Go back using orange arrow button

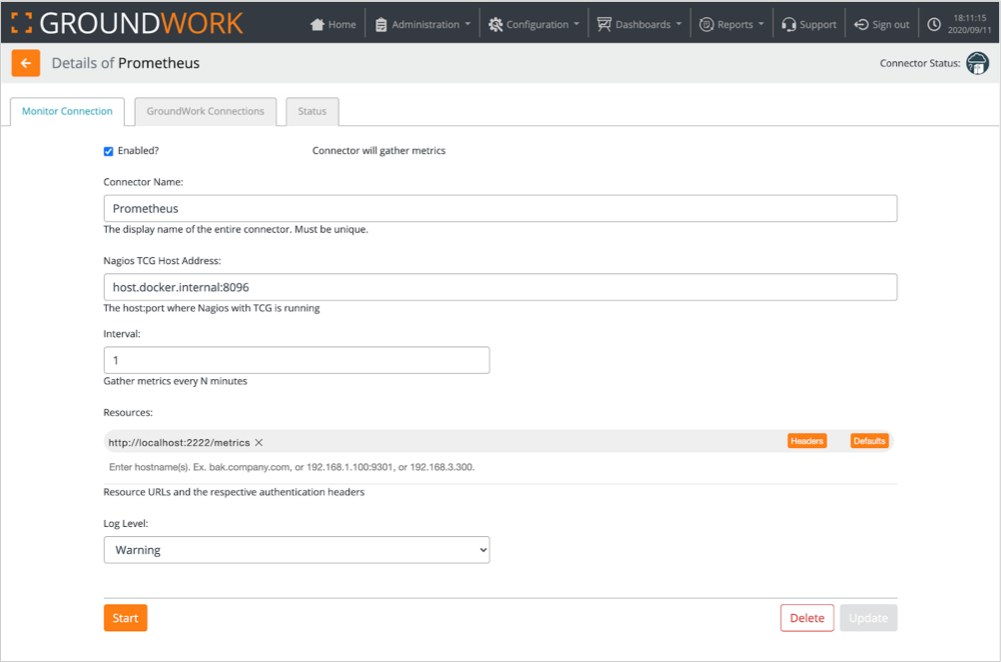click(26, 63)
